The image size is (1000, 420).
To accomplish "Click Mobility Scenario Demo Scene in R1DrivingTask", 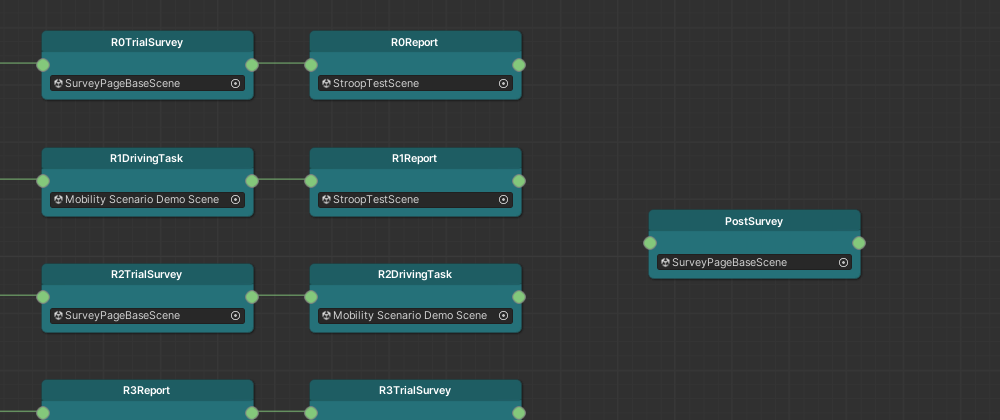I will coord(147,199).
